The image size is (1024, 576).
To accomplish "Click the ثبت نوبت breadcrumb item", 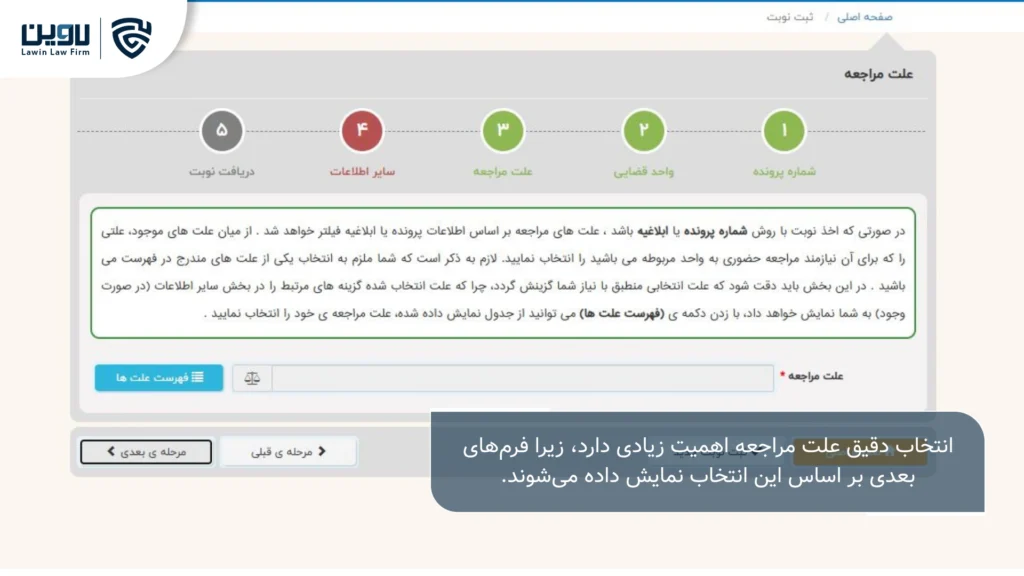I will (x=790, y=17).
